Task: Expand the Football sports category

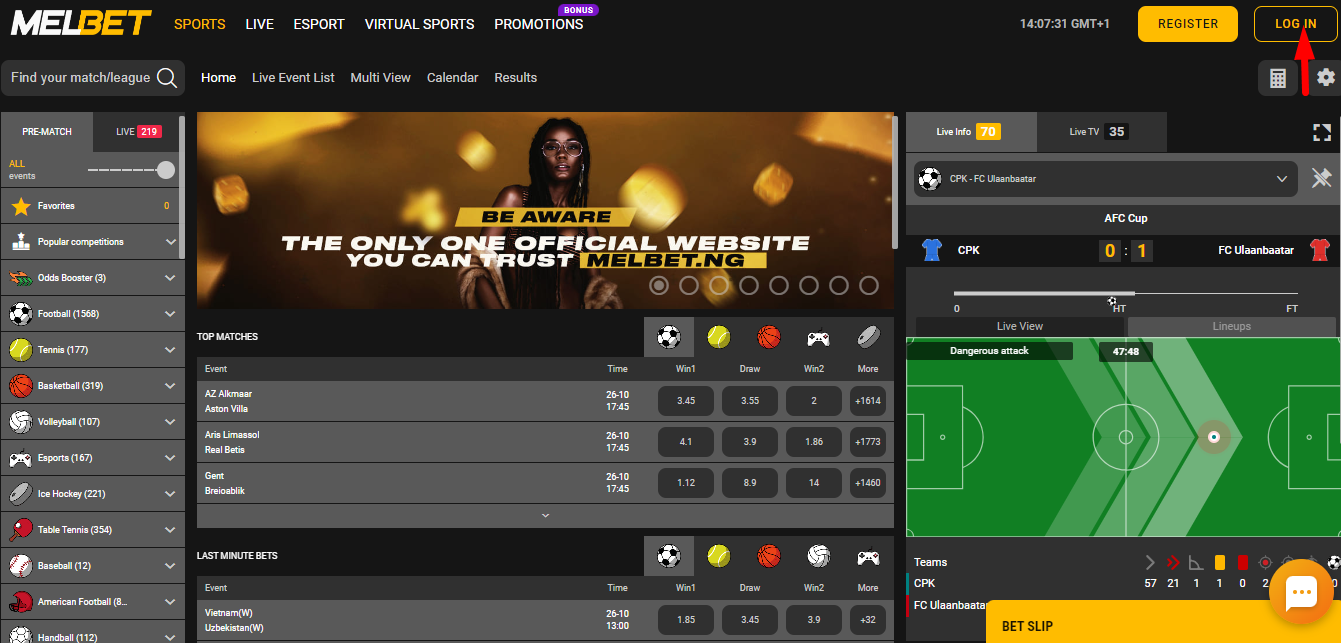Action: 170,314
